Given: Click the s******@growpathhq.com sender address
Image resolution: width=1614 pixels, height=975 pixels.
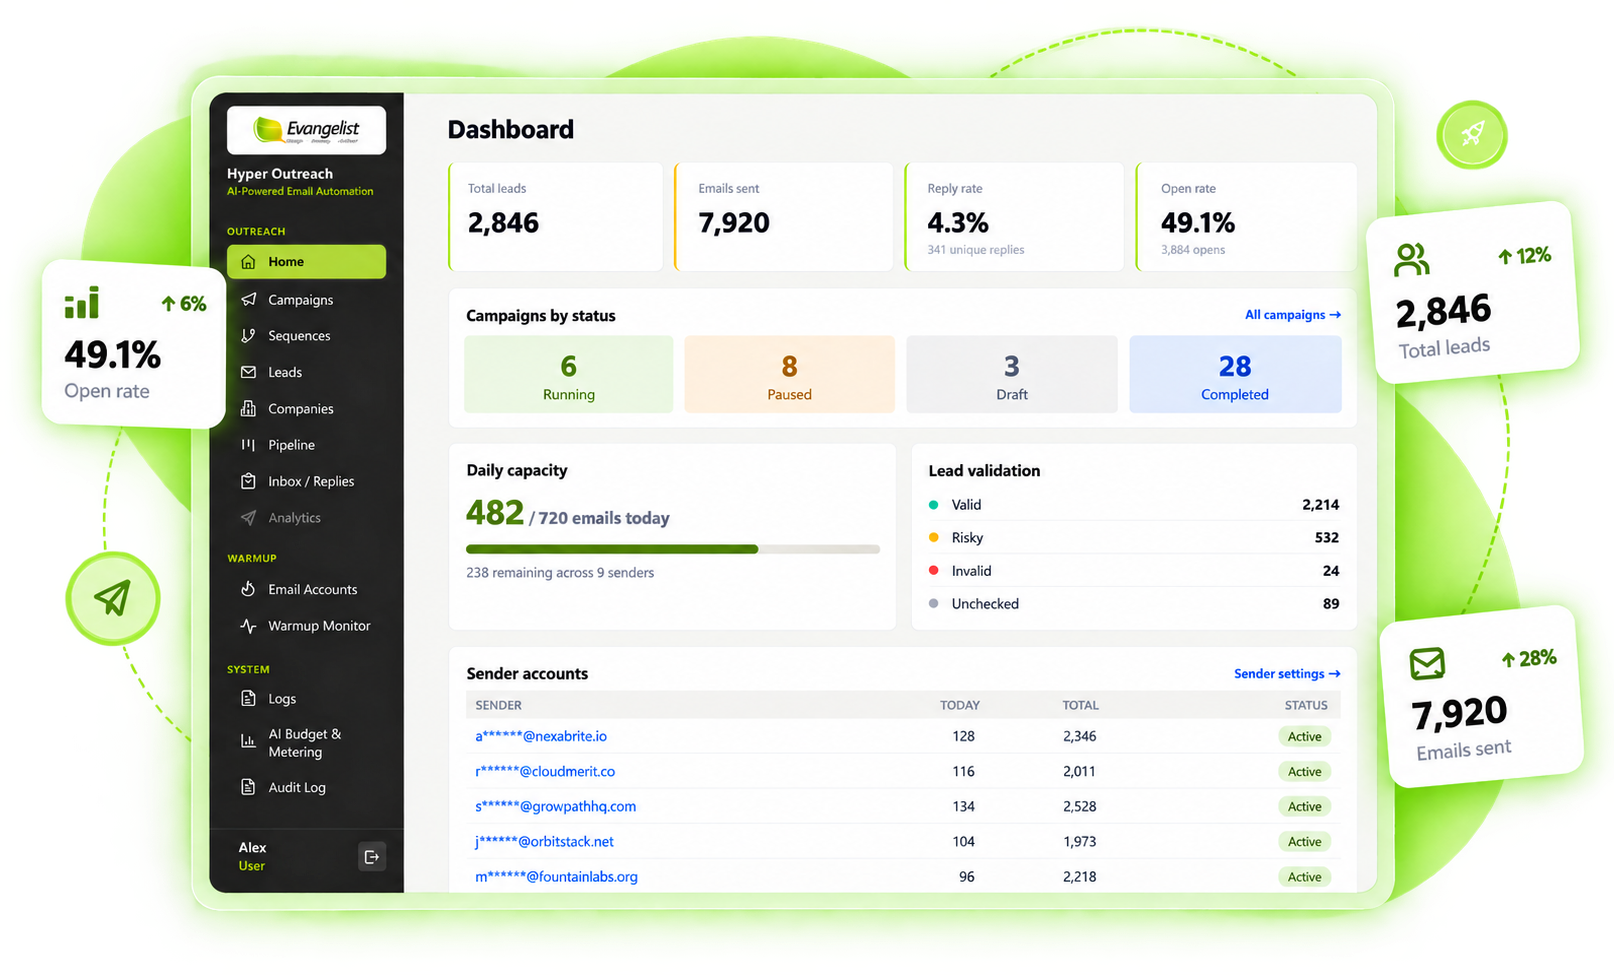Looking at the screenshot, I should coord(555,807).
